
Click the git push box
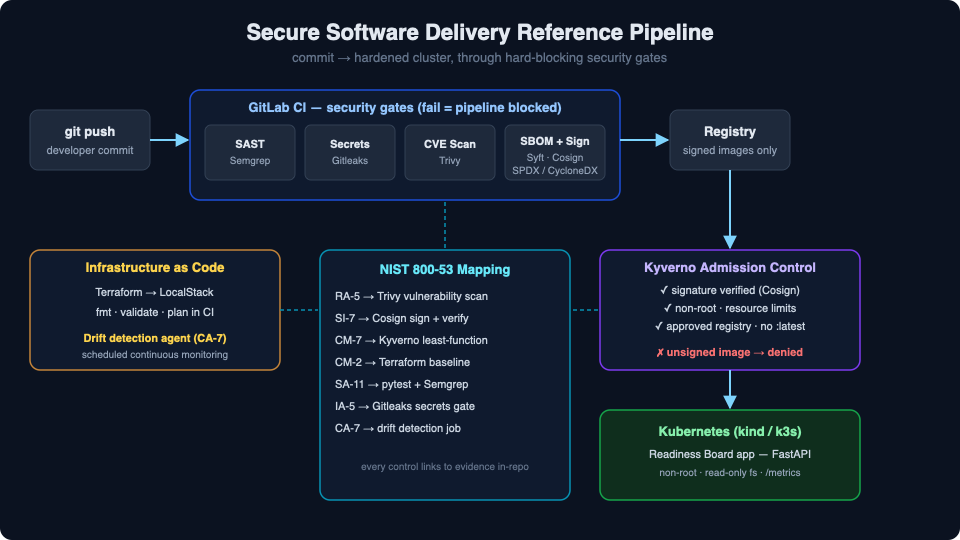tap(90, 140)
